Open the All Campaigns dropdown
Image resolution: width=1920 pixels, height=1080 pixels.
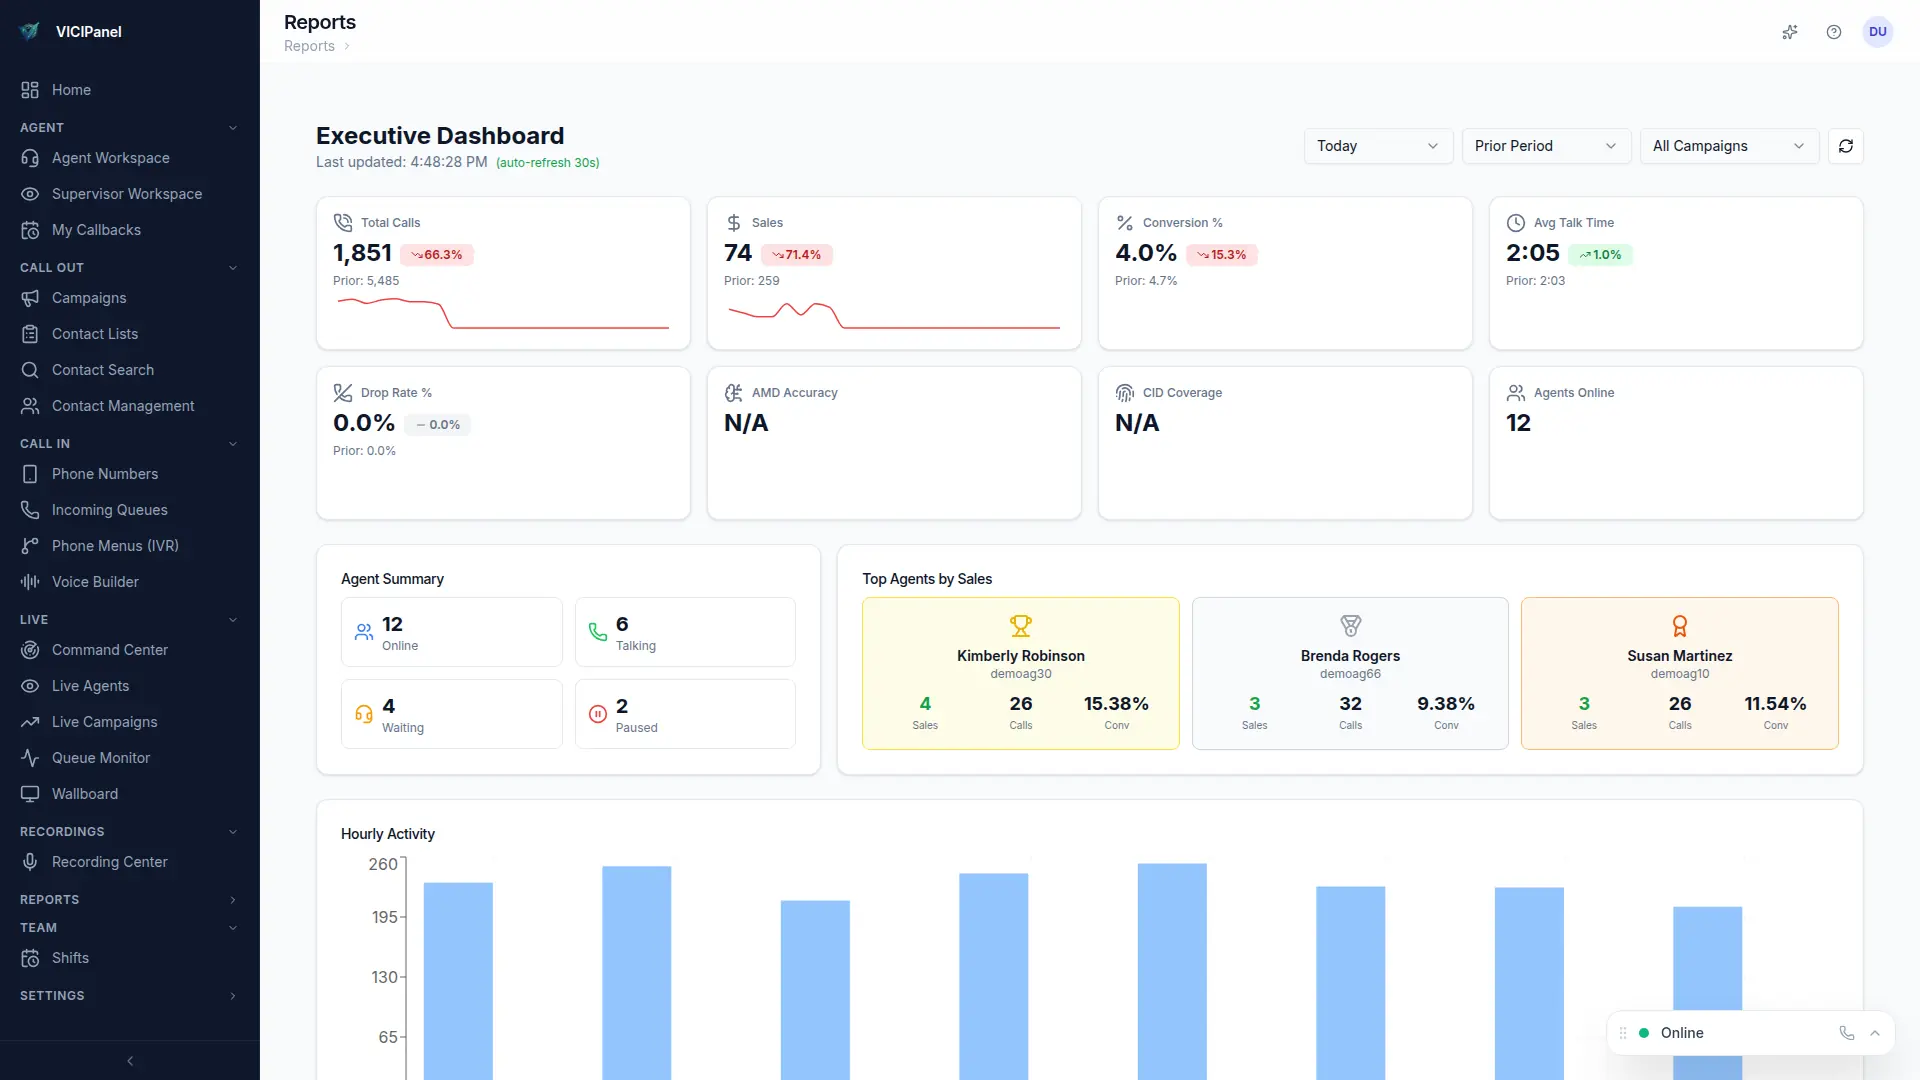(1728, 146)
